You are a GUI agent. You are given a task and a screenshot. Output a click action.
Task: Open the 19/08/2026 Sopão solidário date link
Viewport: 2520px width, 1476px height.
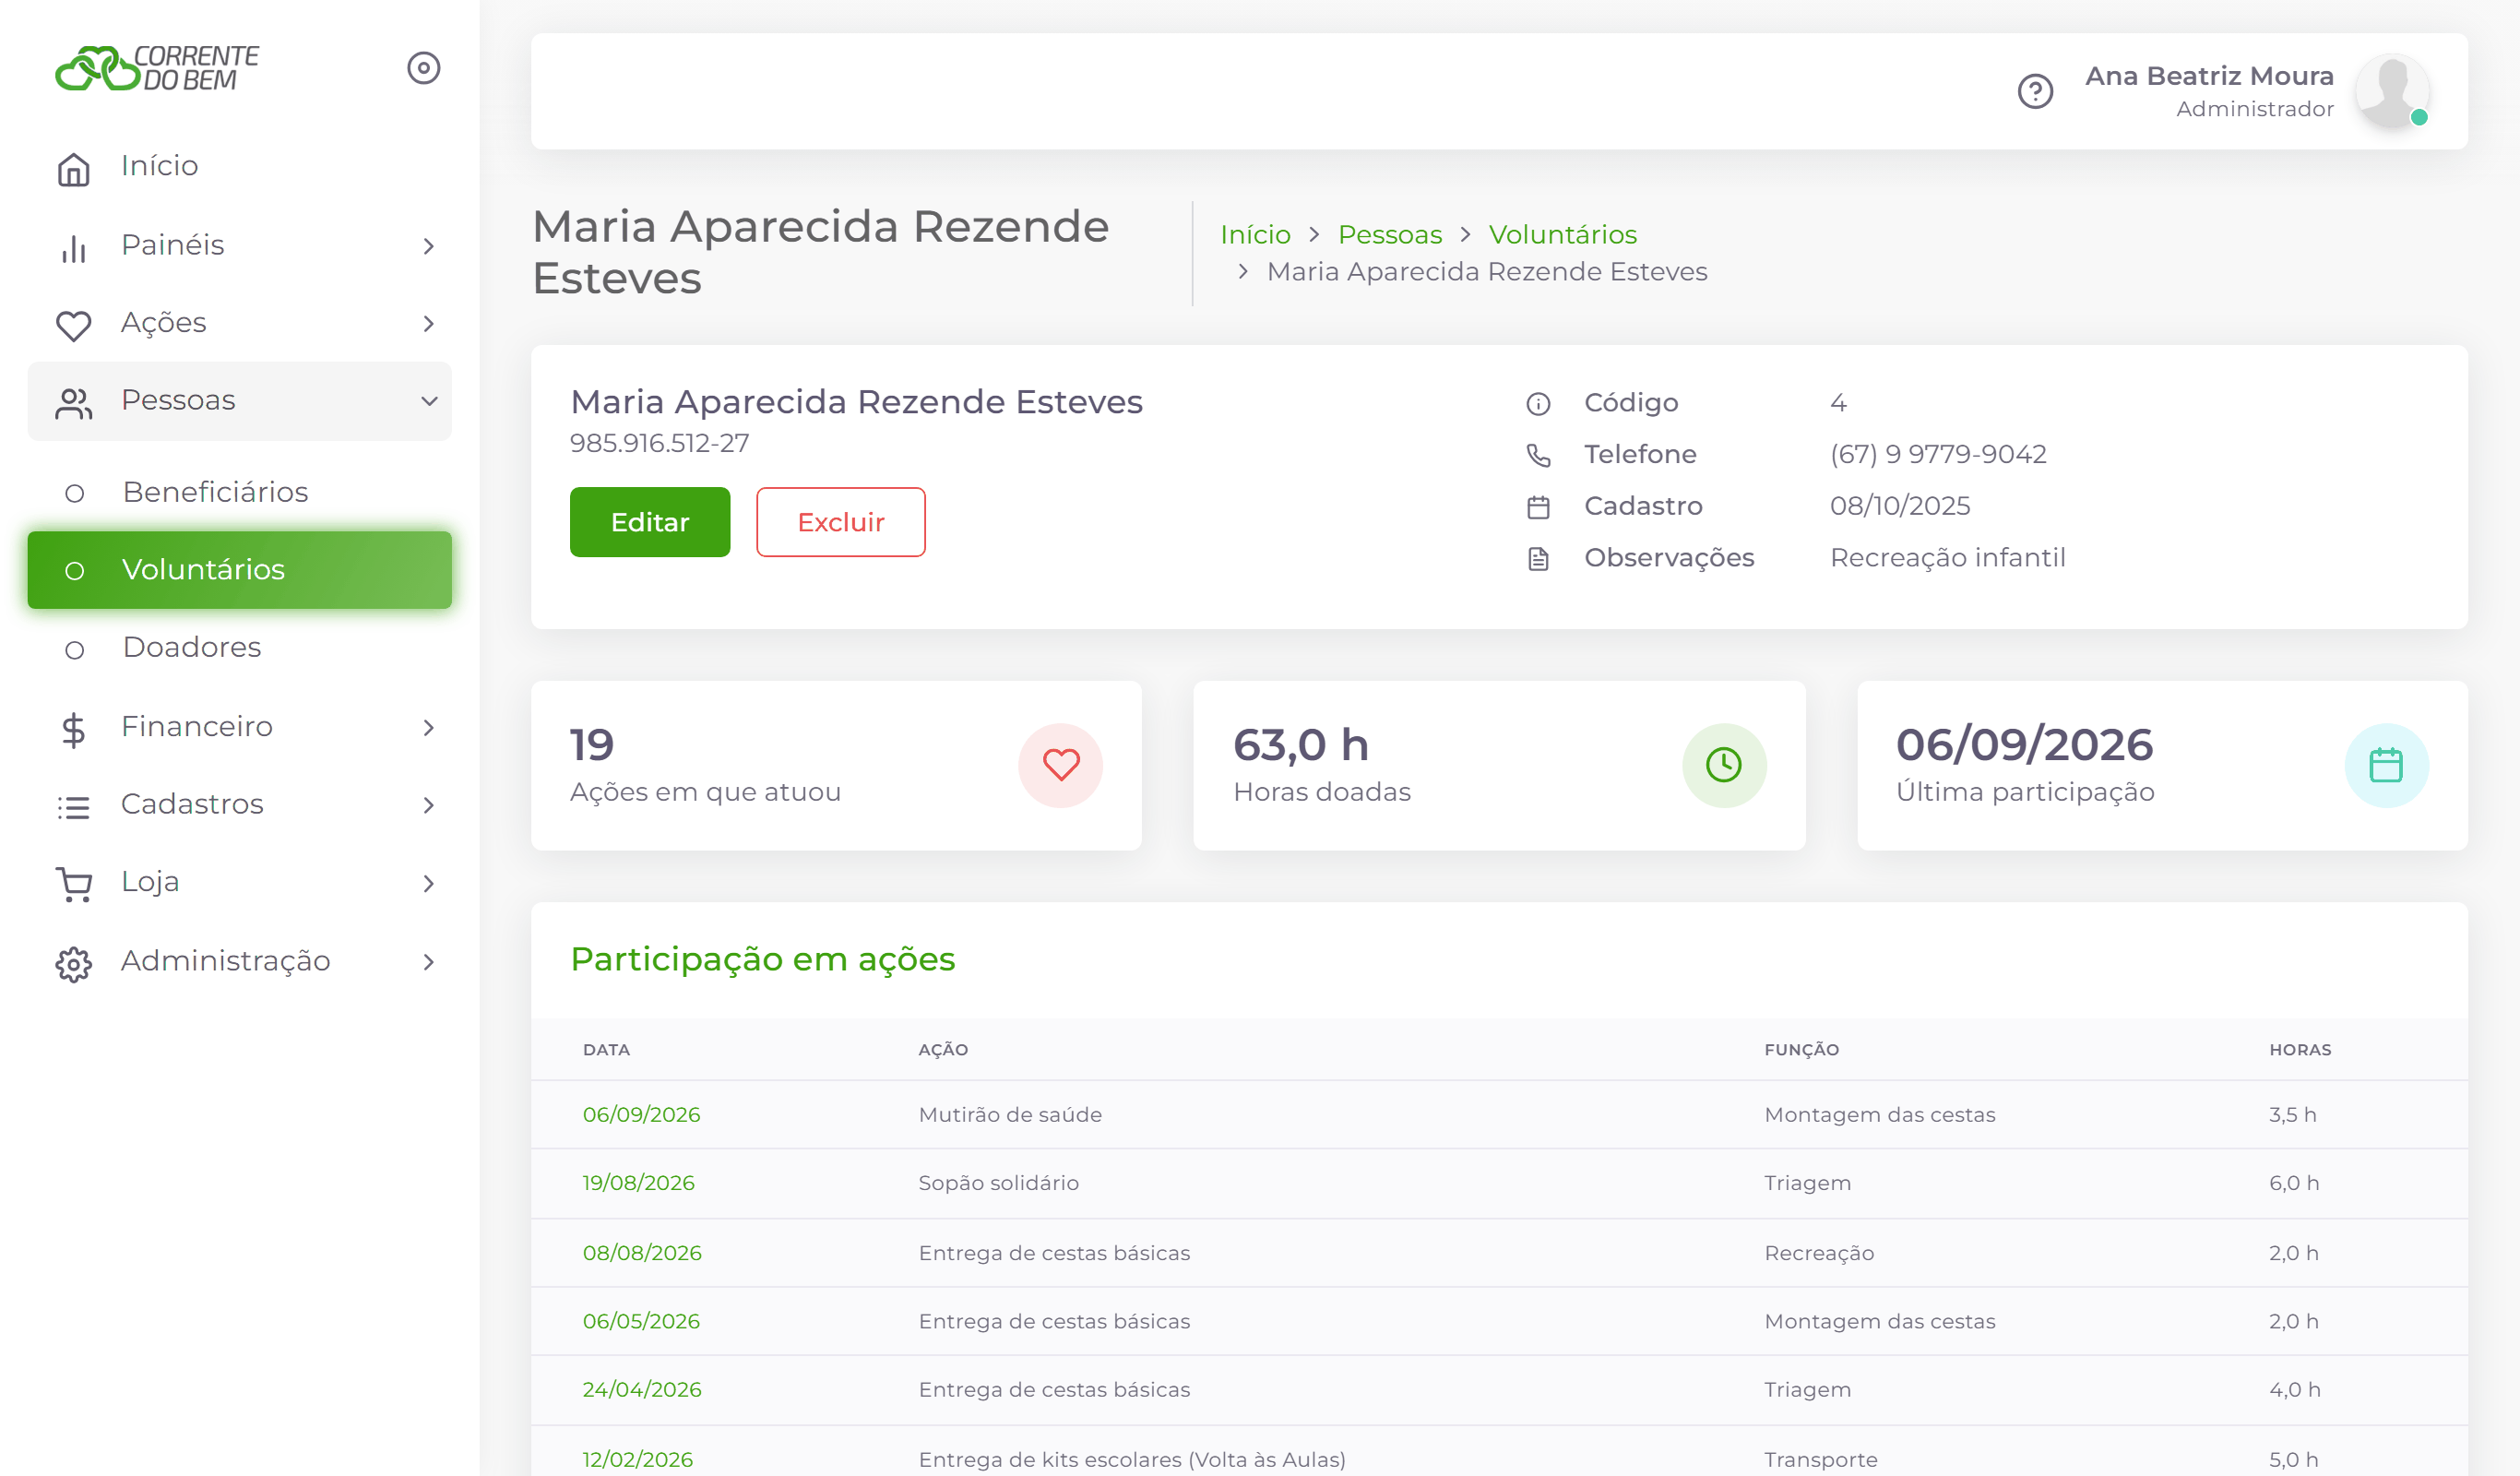coord(638,1182)
